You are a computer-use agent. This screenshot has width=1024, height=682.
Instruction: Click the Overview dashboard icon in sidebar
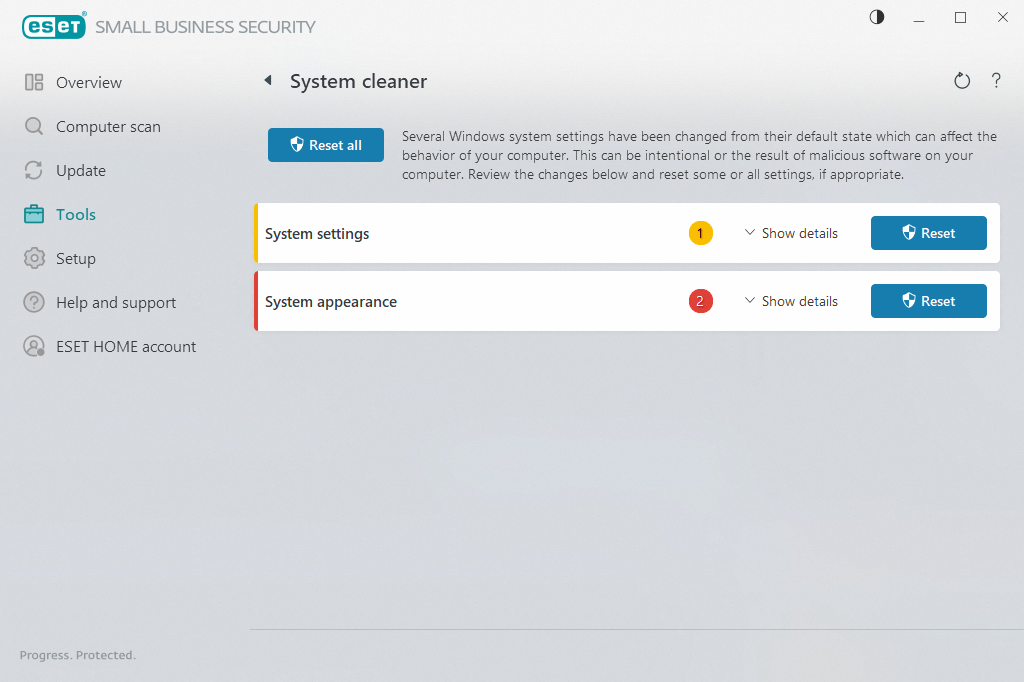tap(34, 83)
